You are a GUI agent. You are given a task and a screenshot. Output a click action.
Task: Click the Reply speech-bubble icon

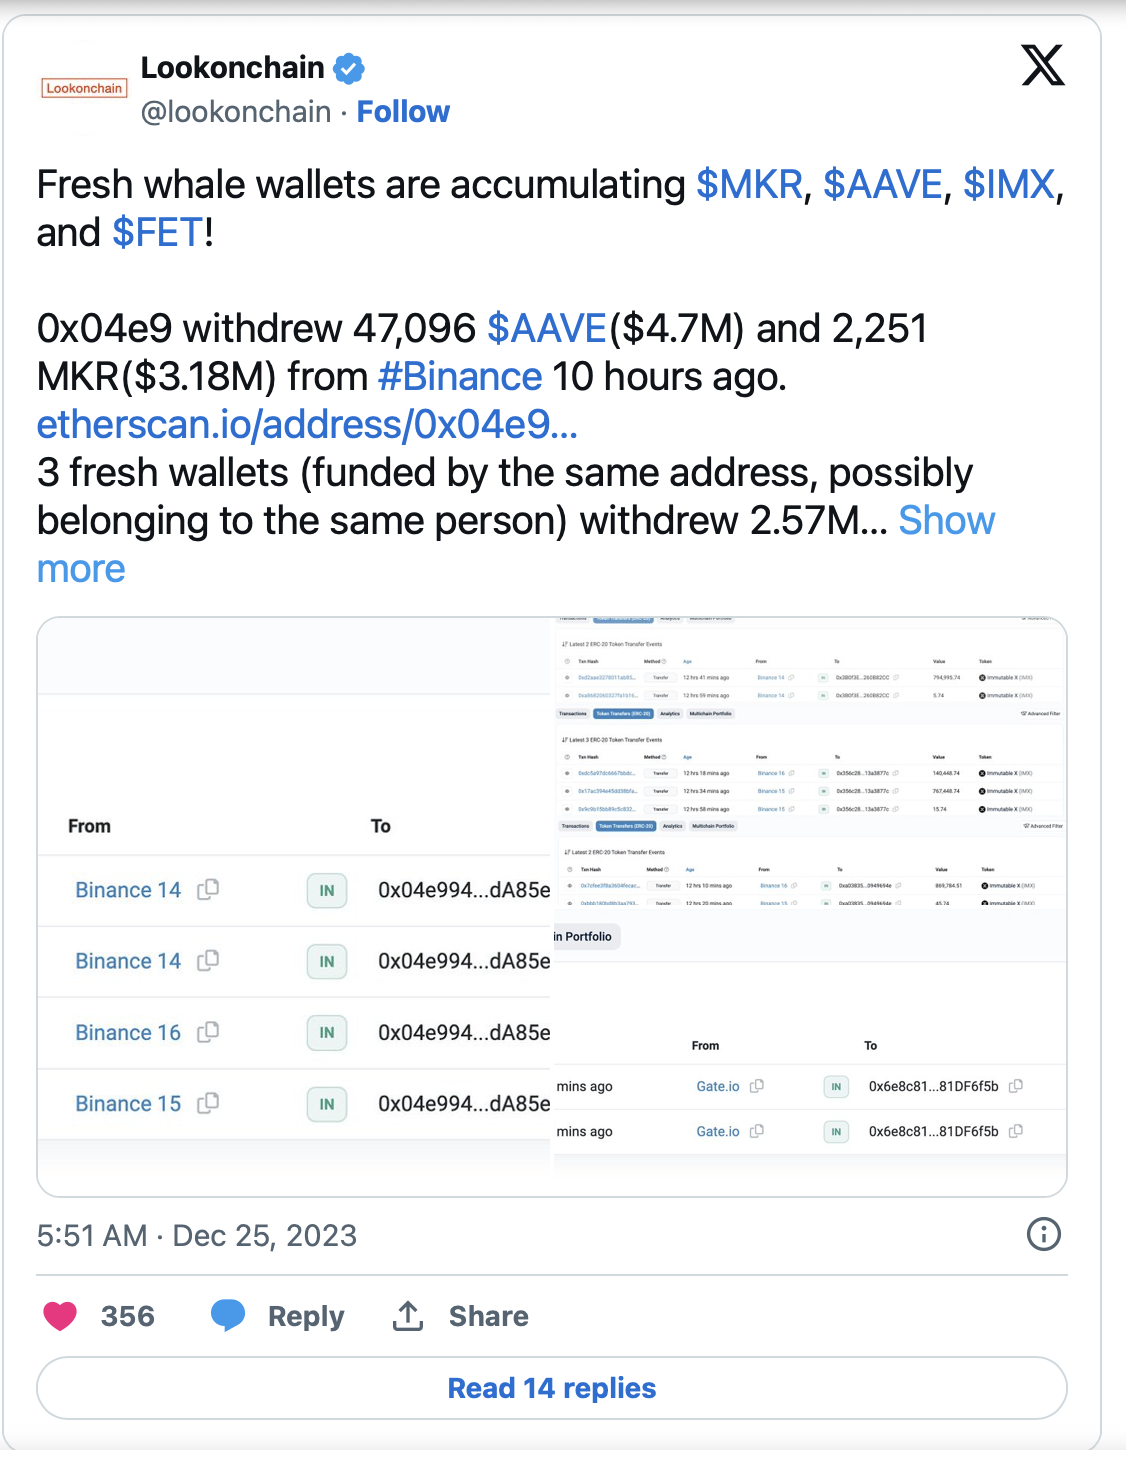point(228,1316)
